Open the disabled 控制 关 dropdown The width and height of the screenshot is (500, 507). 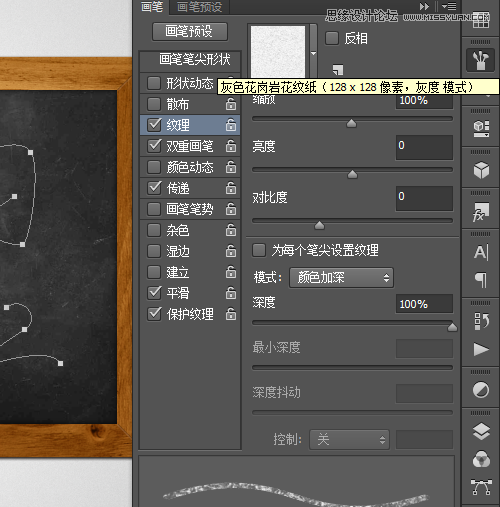click(x=349, y=439)
